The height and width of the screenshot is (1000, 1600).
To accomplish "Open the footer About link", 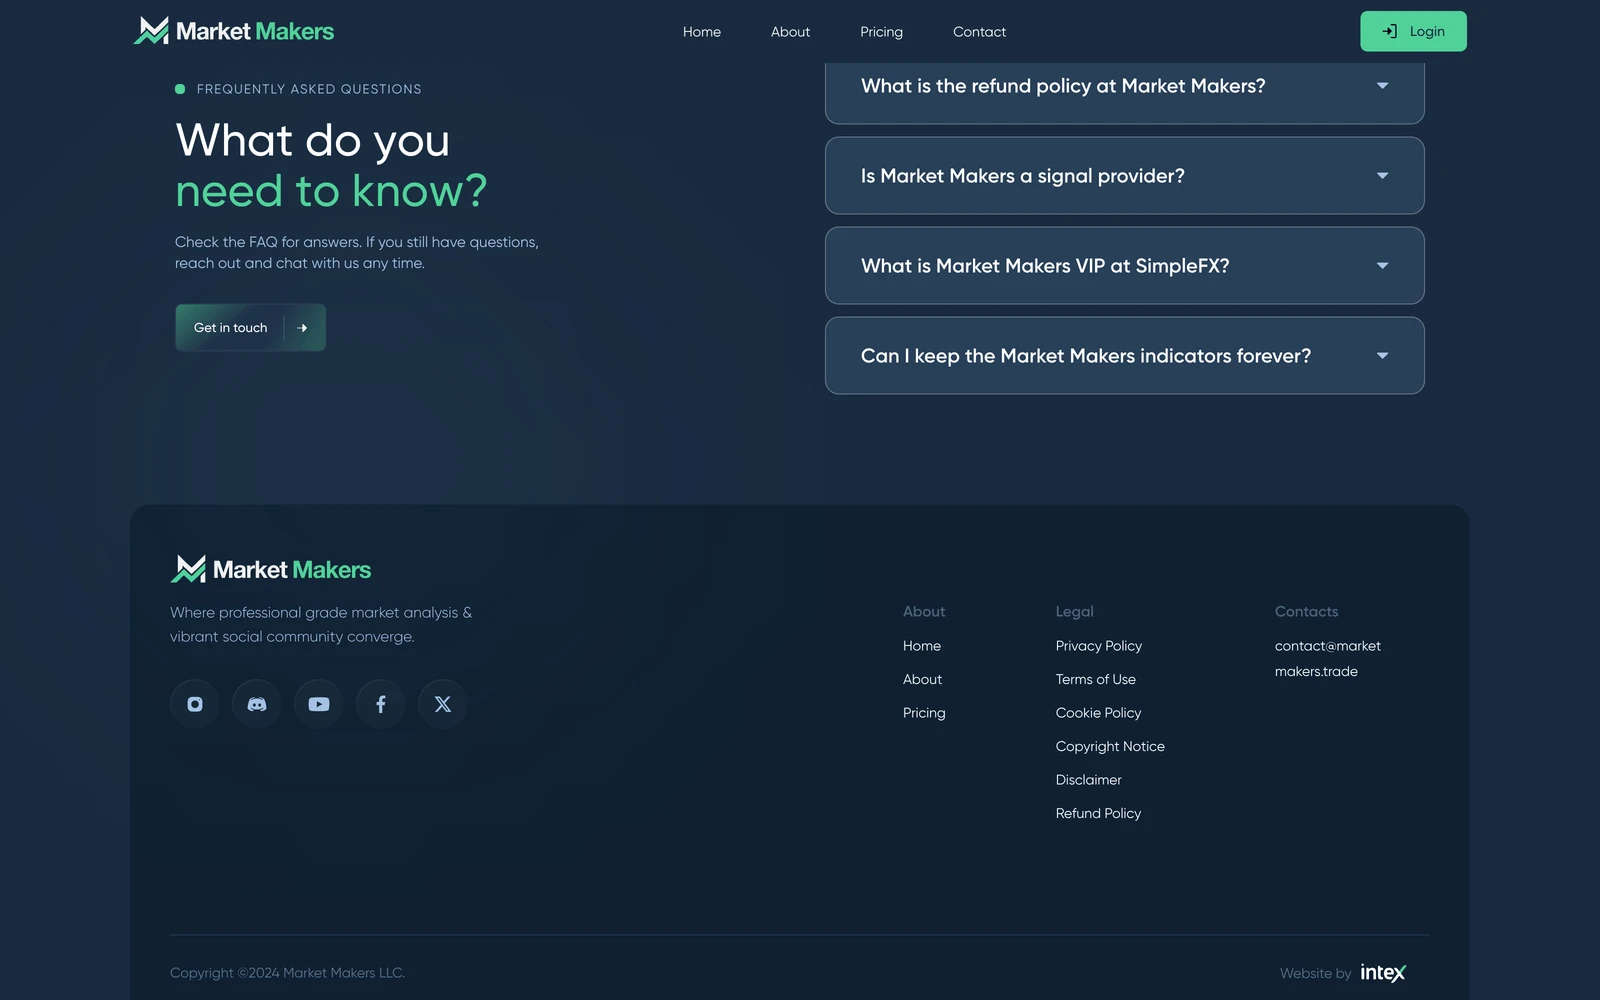I will pos(922,680).
